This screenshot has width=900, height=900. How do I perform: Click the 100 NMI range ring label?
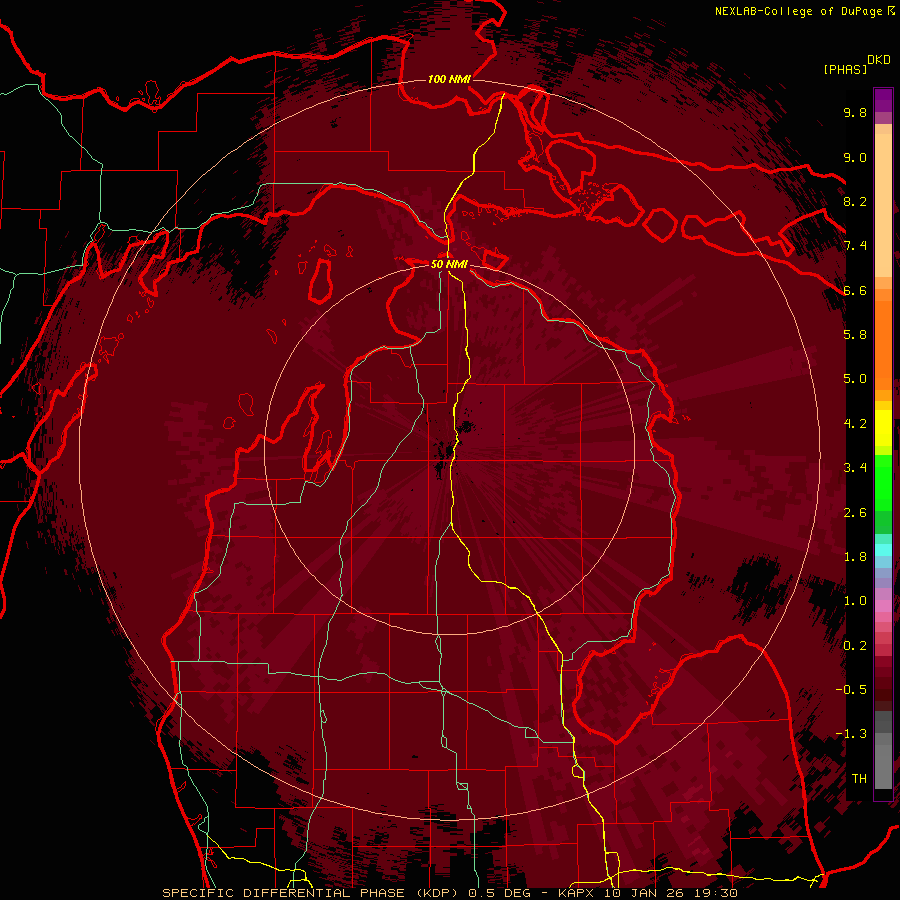click(449, 79)
